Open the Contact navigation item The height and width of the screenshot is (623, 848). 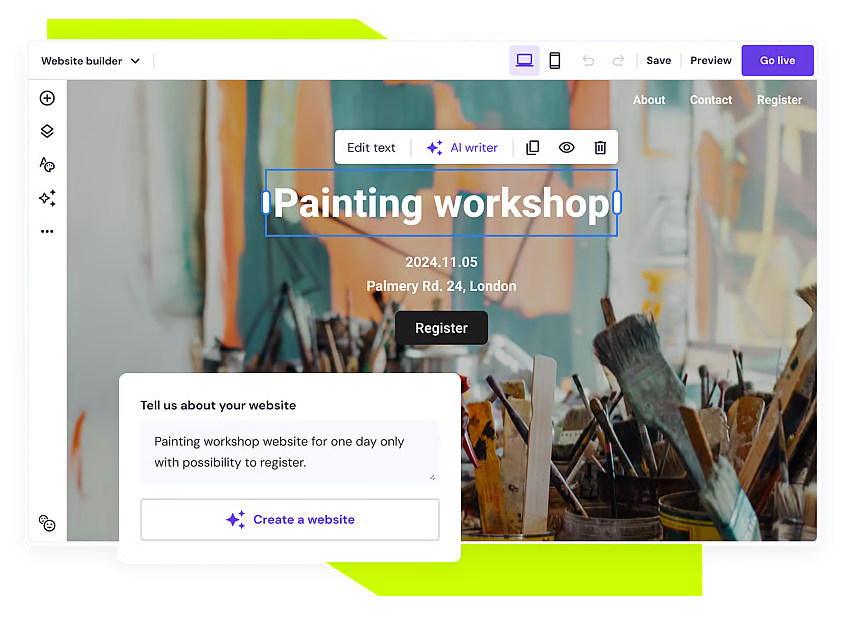tap(710, 100)
